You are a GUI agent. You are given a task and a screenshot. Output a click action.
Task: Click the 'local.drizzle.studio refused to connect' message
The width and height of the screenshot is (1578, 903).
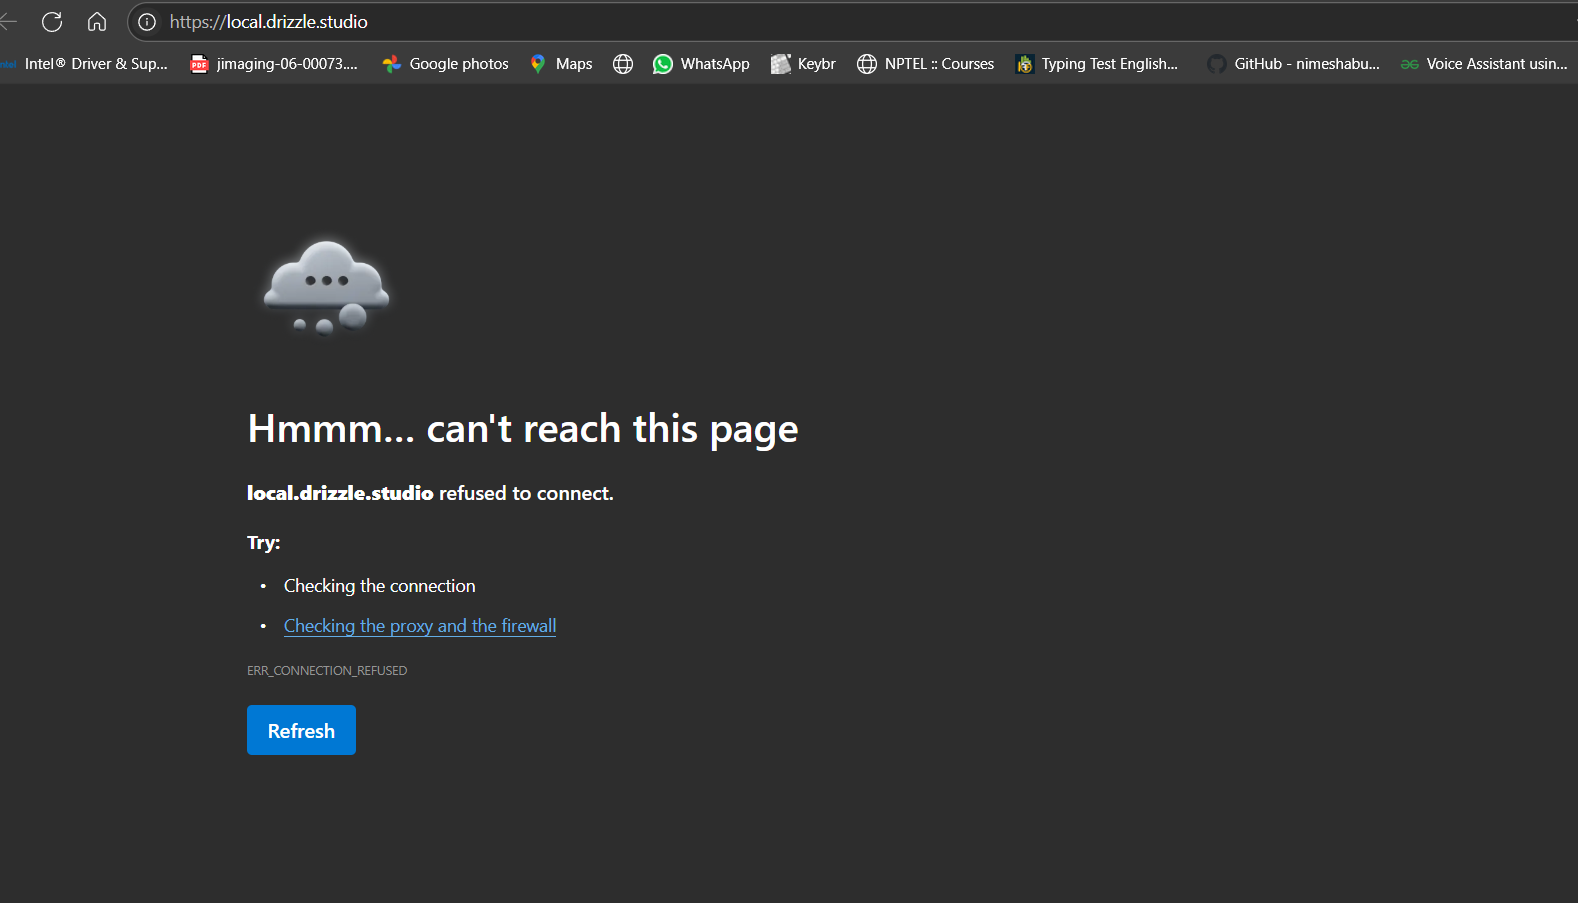pyautogui.click(x=430, y=493)
